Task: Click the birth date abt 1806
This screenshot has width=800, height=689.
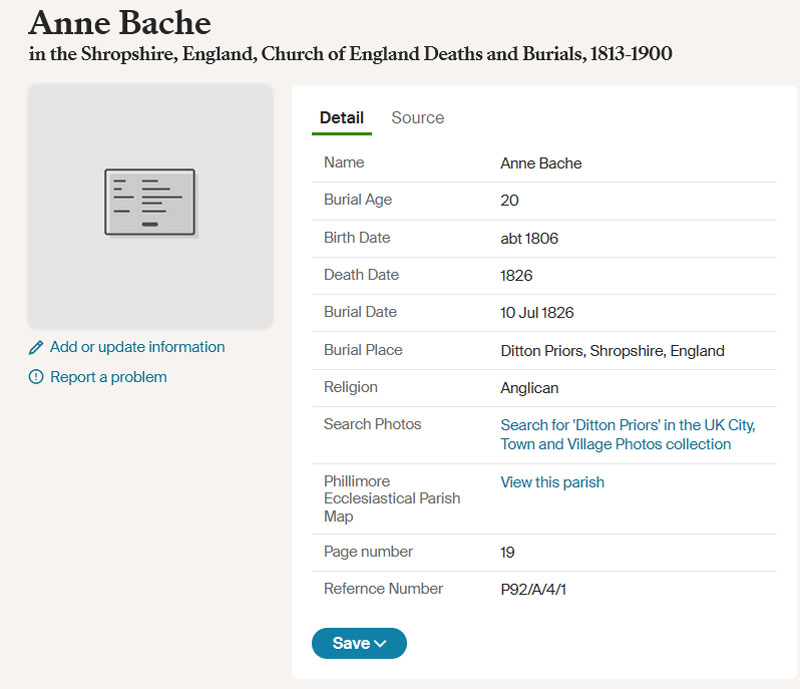Action: (529, 239)
